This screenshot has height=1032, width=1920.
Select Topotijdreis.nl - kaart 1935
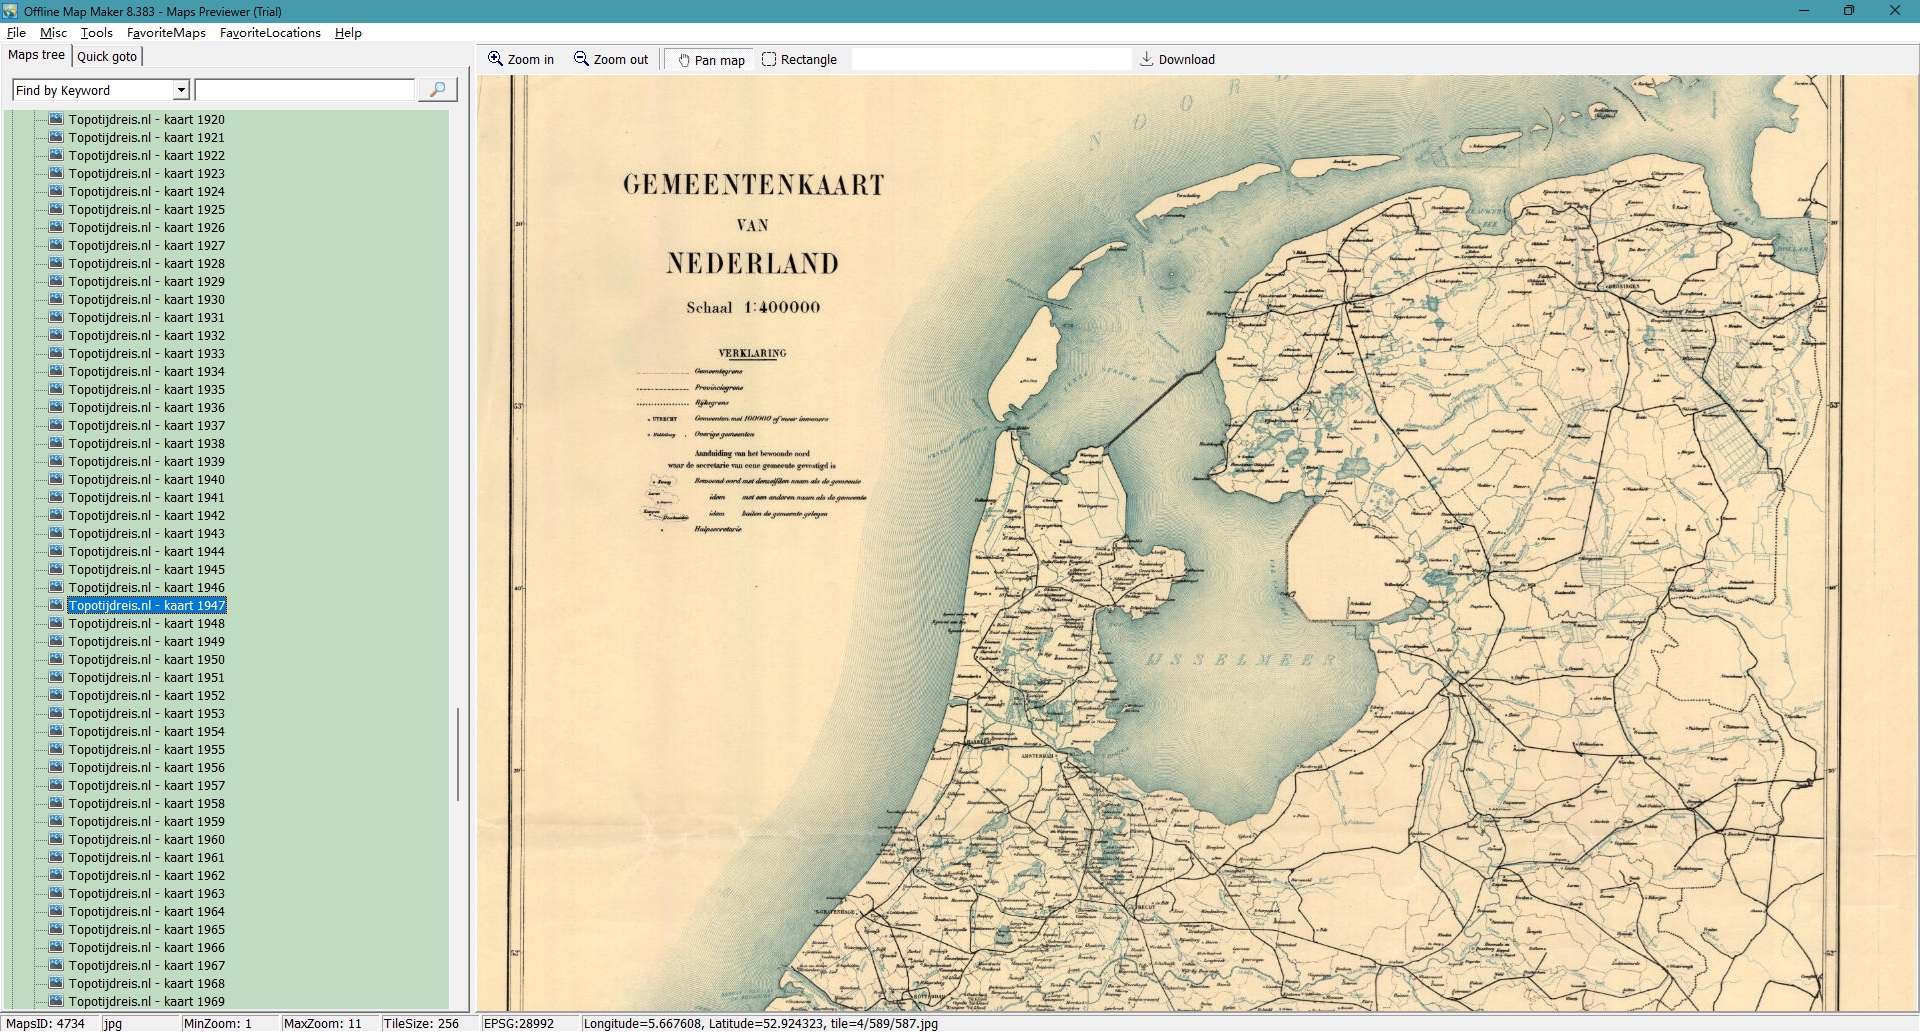click(x=146, y=389)
